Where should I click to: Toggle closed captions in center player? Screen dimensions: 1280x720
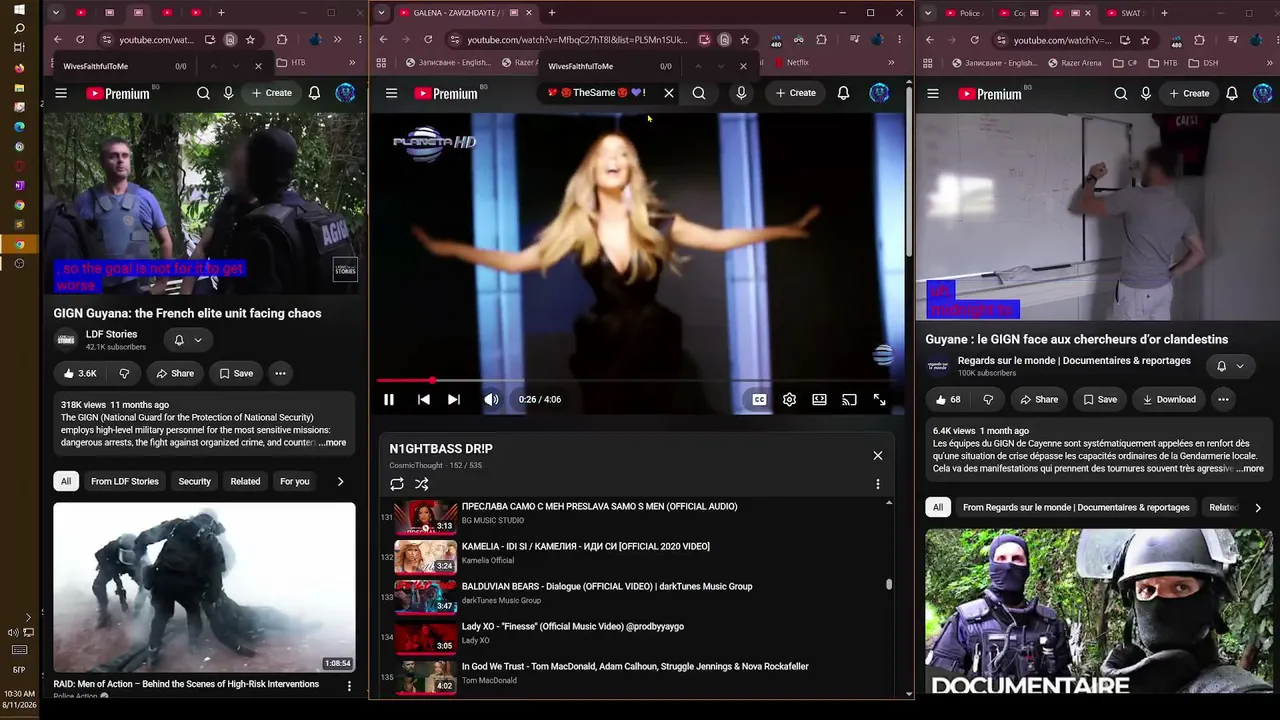(x=759, y=399)
